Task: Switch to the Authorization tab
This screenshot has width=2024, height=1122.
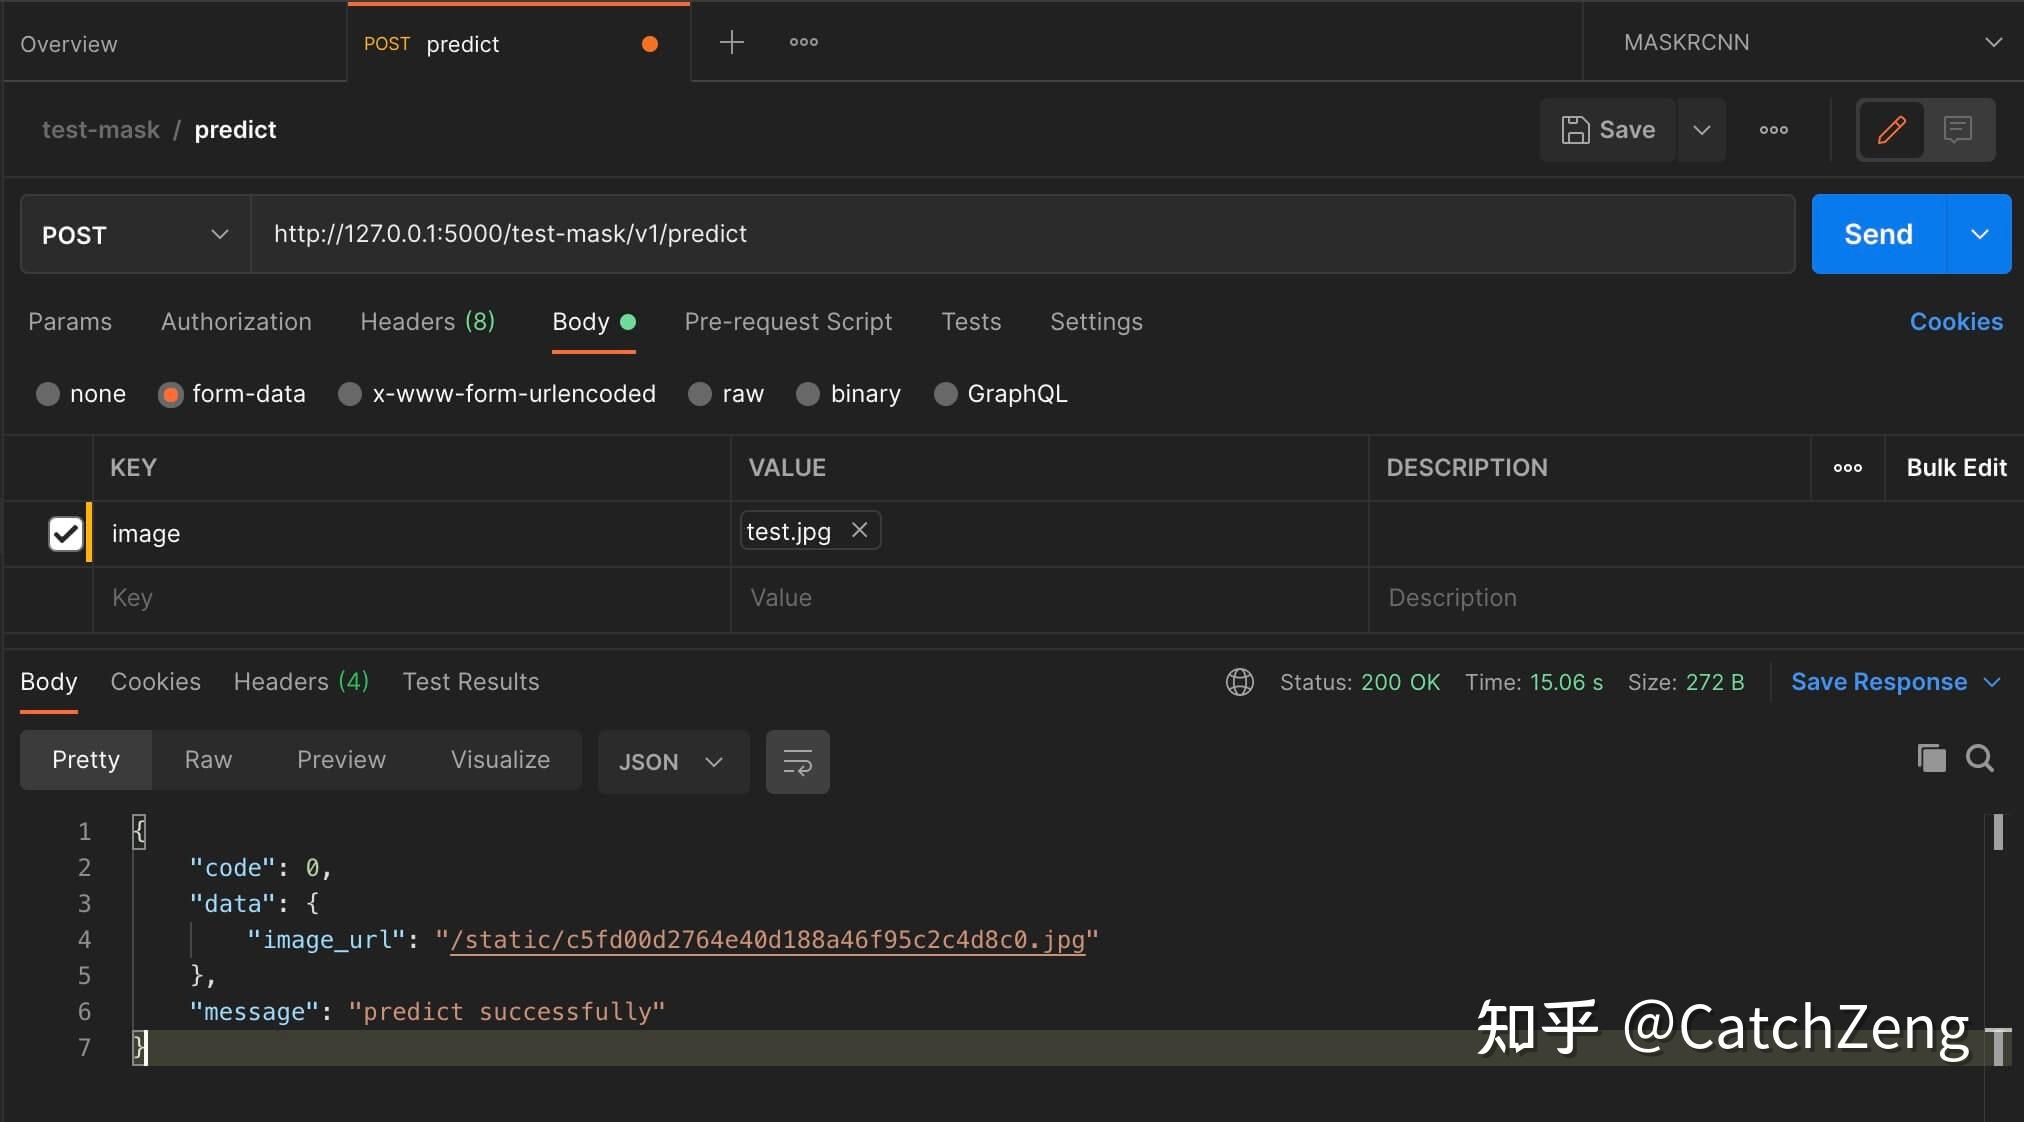Action: point(236,322)
